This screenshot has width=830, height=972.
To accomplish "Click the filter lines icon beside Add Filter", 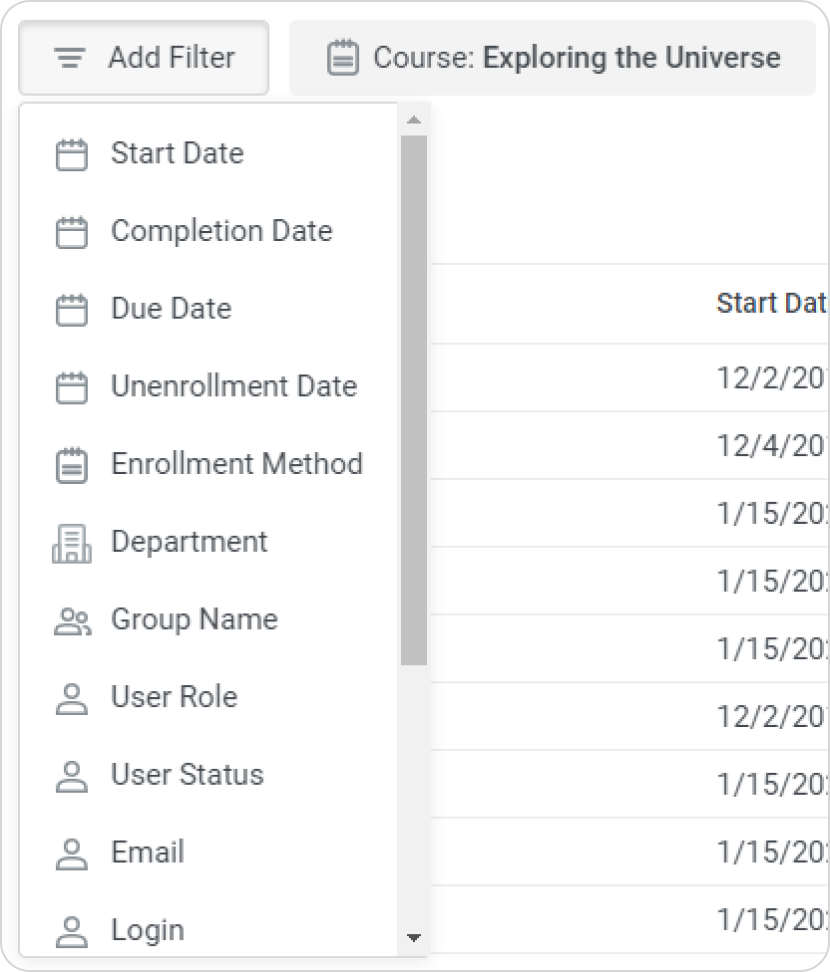I will coord(68,58).
